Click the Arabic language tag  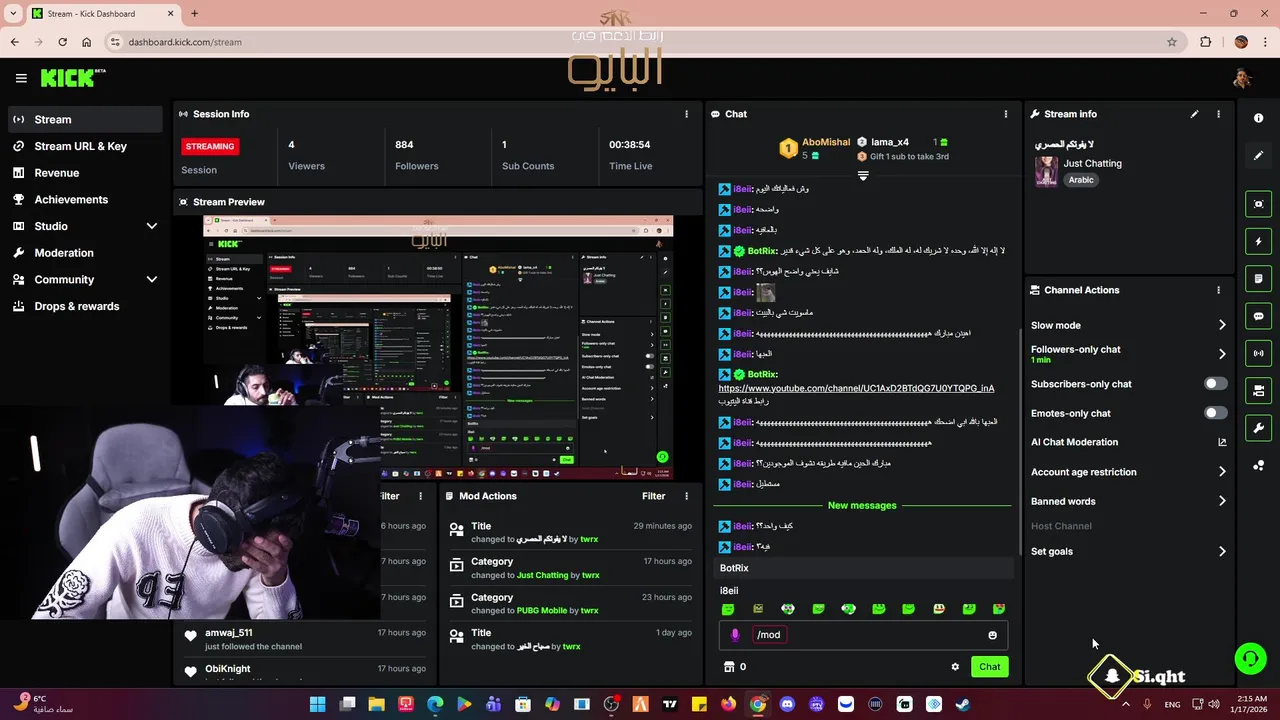(x=1081, y=180)
